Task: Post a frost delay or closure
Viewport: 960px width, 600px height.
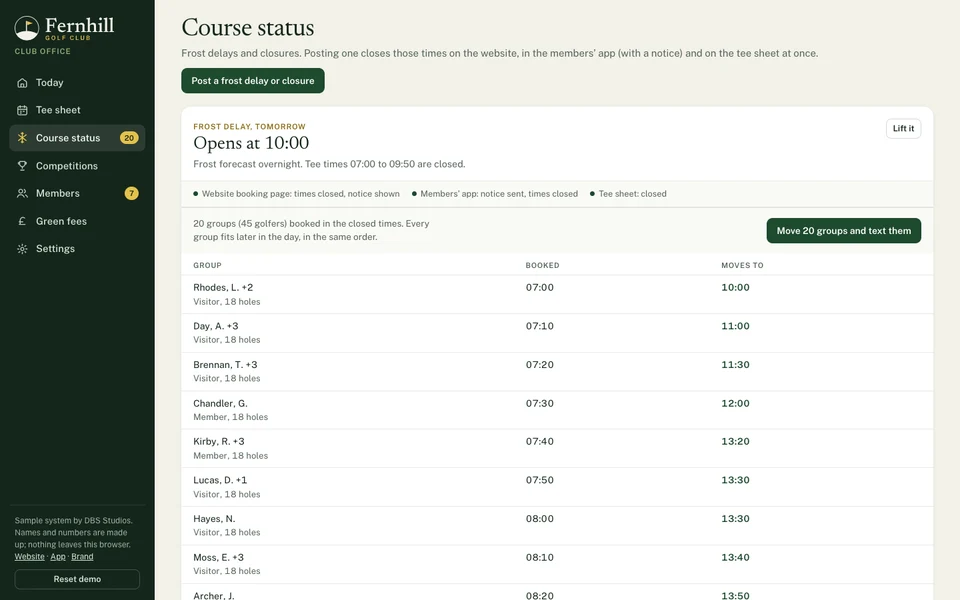Action: [x=253, y=81]
